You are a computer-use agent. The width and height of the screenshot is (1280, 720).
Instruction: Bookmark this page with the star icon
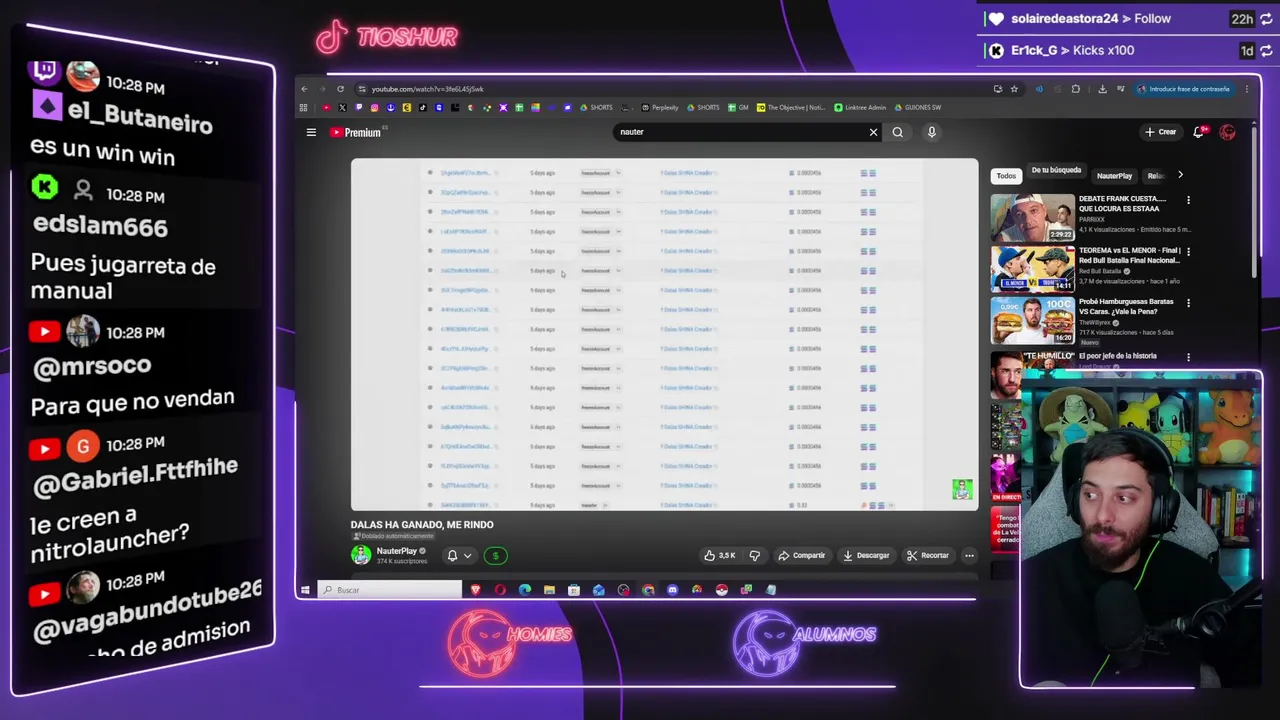pyautogui.click(x=1014, y=89)
